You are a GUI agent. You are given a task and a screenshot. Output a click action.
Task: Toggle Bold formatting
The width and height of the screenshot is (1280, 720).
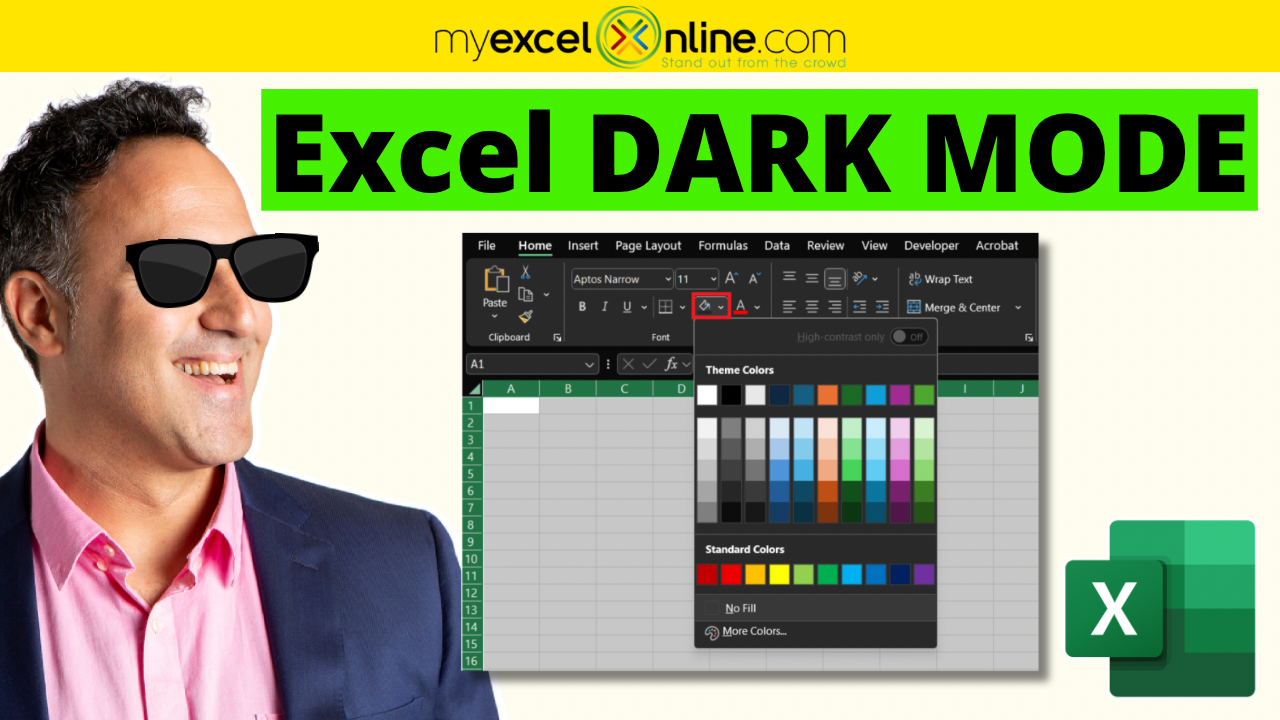click(582, 307)
